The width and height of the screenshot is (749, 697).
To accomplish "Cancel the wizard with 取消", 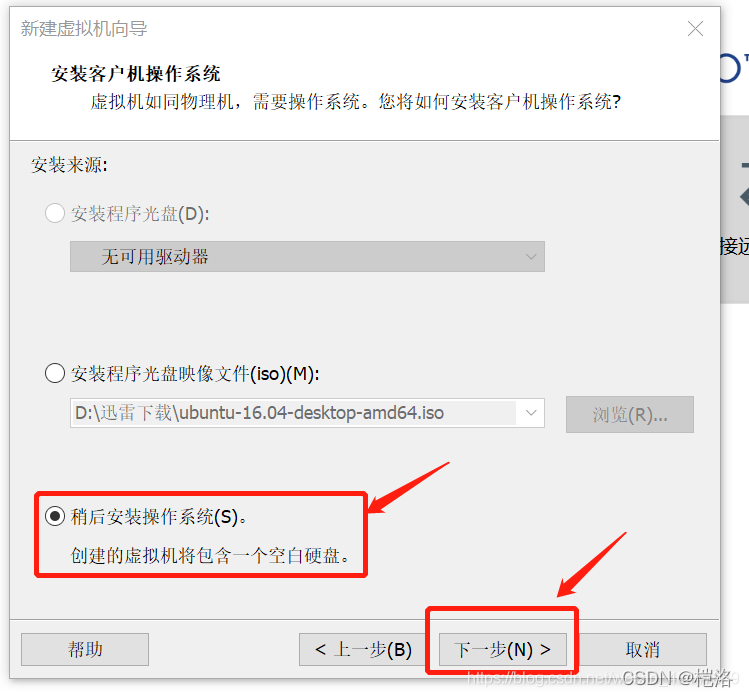I will [642, 649].
